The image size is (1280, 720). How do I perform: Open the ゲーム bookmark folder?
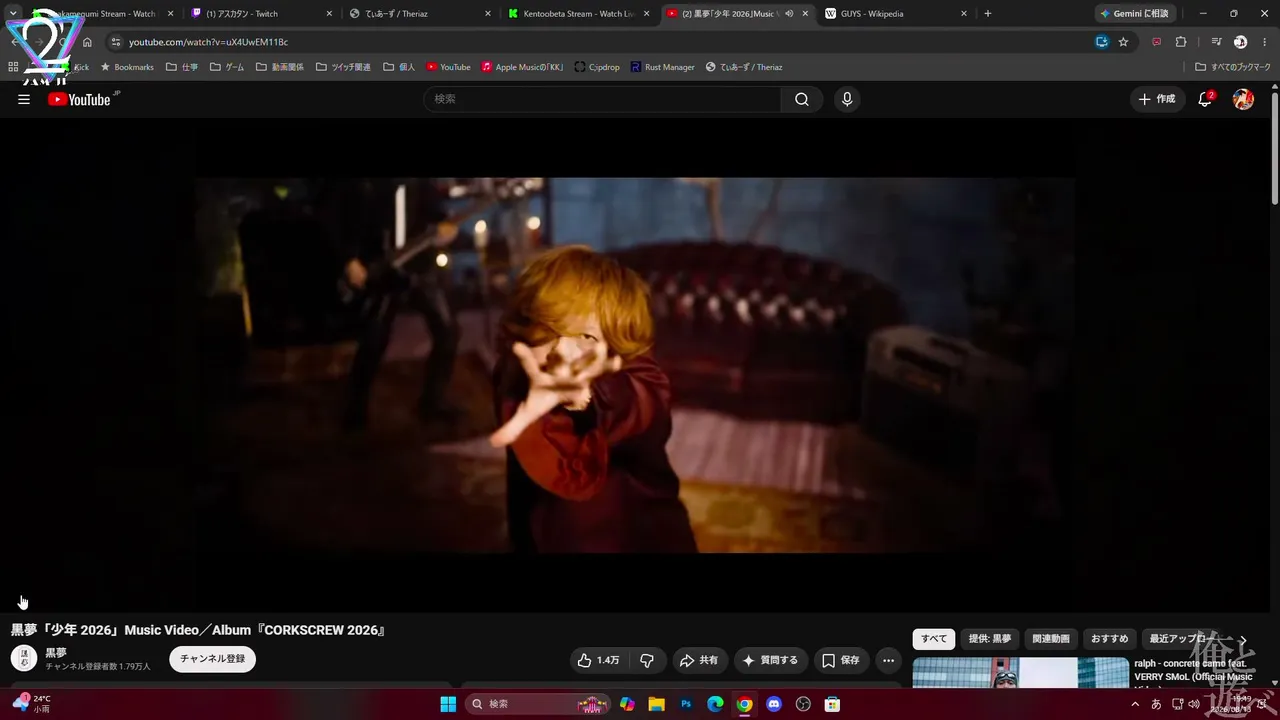coord(227,67)
